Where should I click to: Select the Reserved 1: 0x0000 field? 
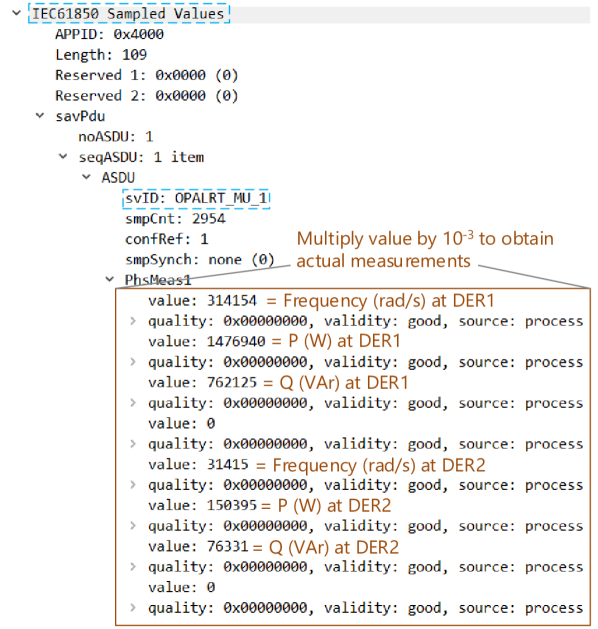tap(147, 75)
